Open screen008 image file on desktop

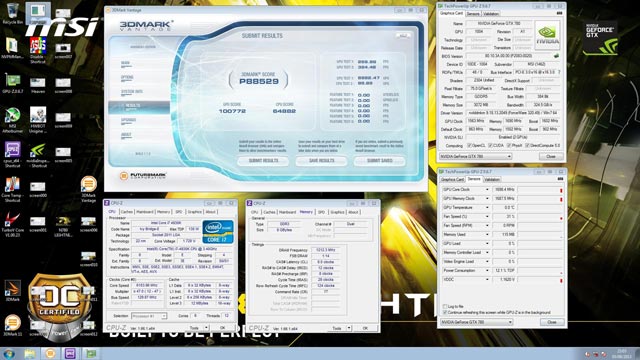[63, 85]
